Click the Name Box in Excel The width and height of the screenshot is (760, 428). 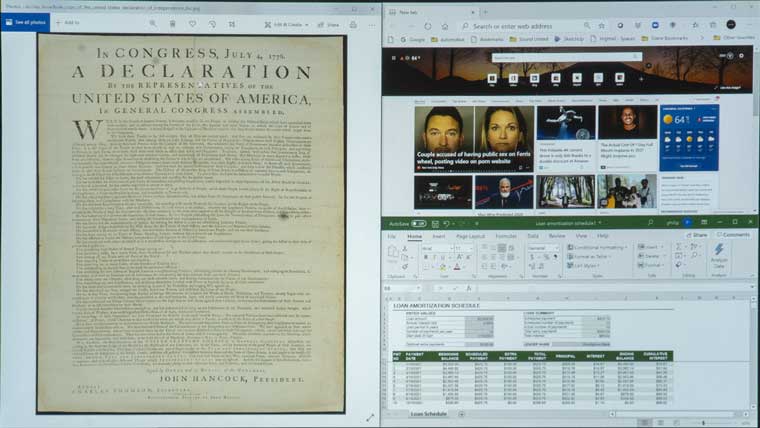point(402,288)
